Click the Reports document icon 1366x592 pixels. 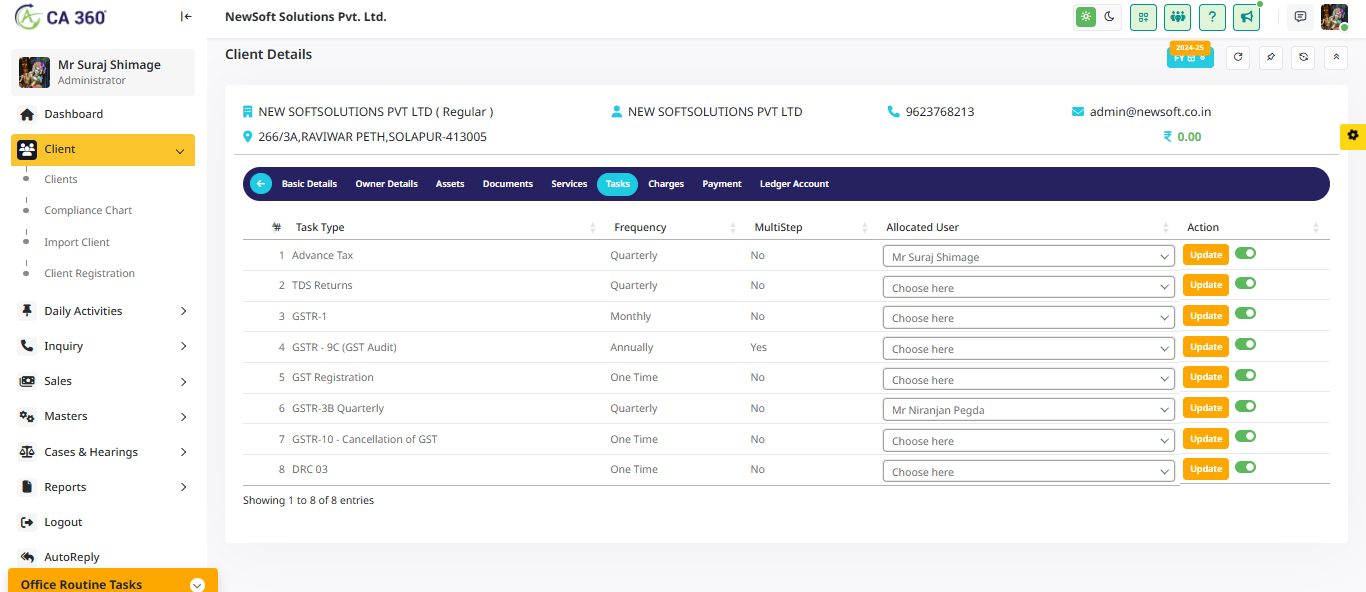point(27,487)
